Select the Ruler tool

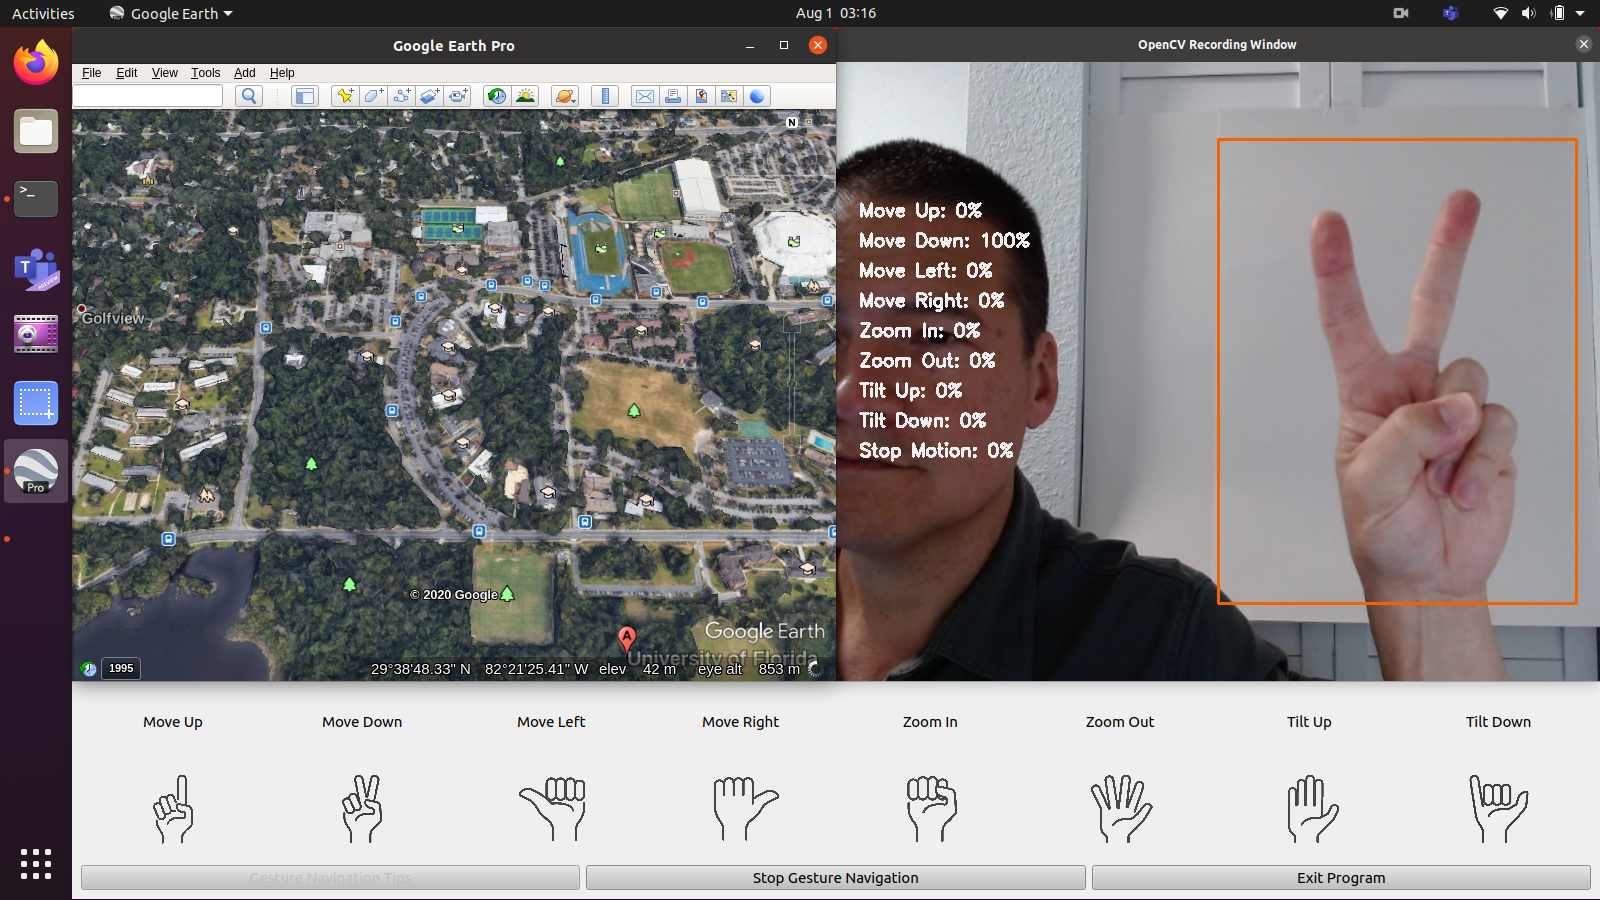605,96
